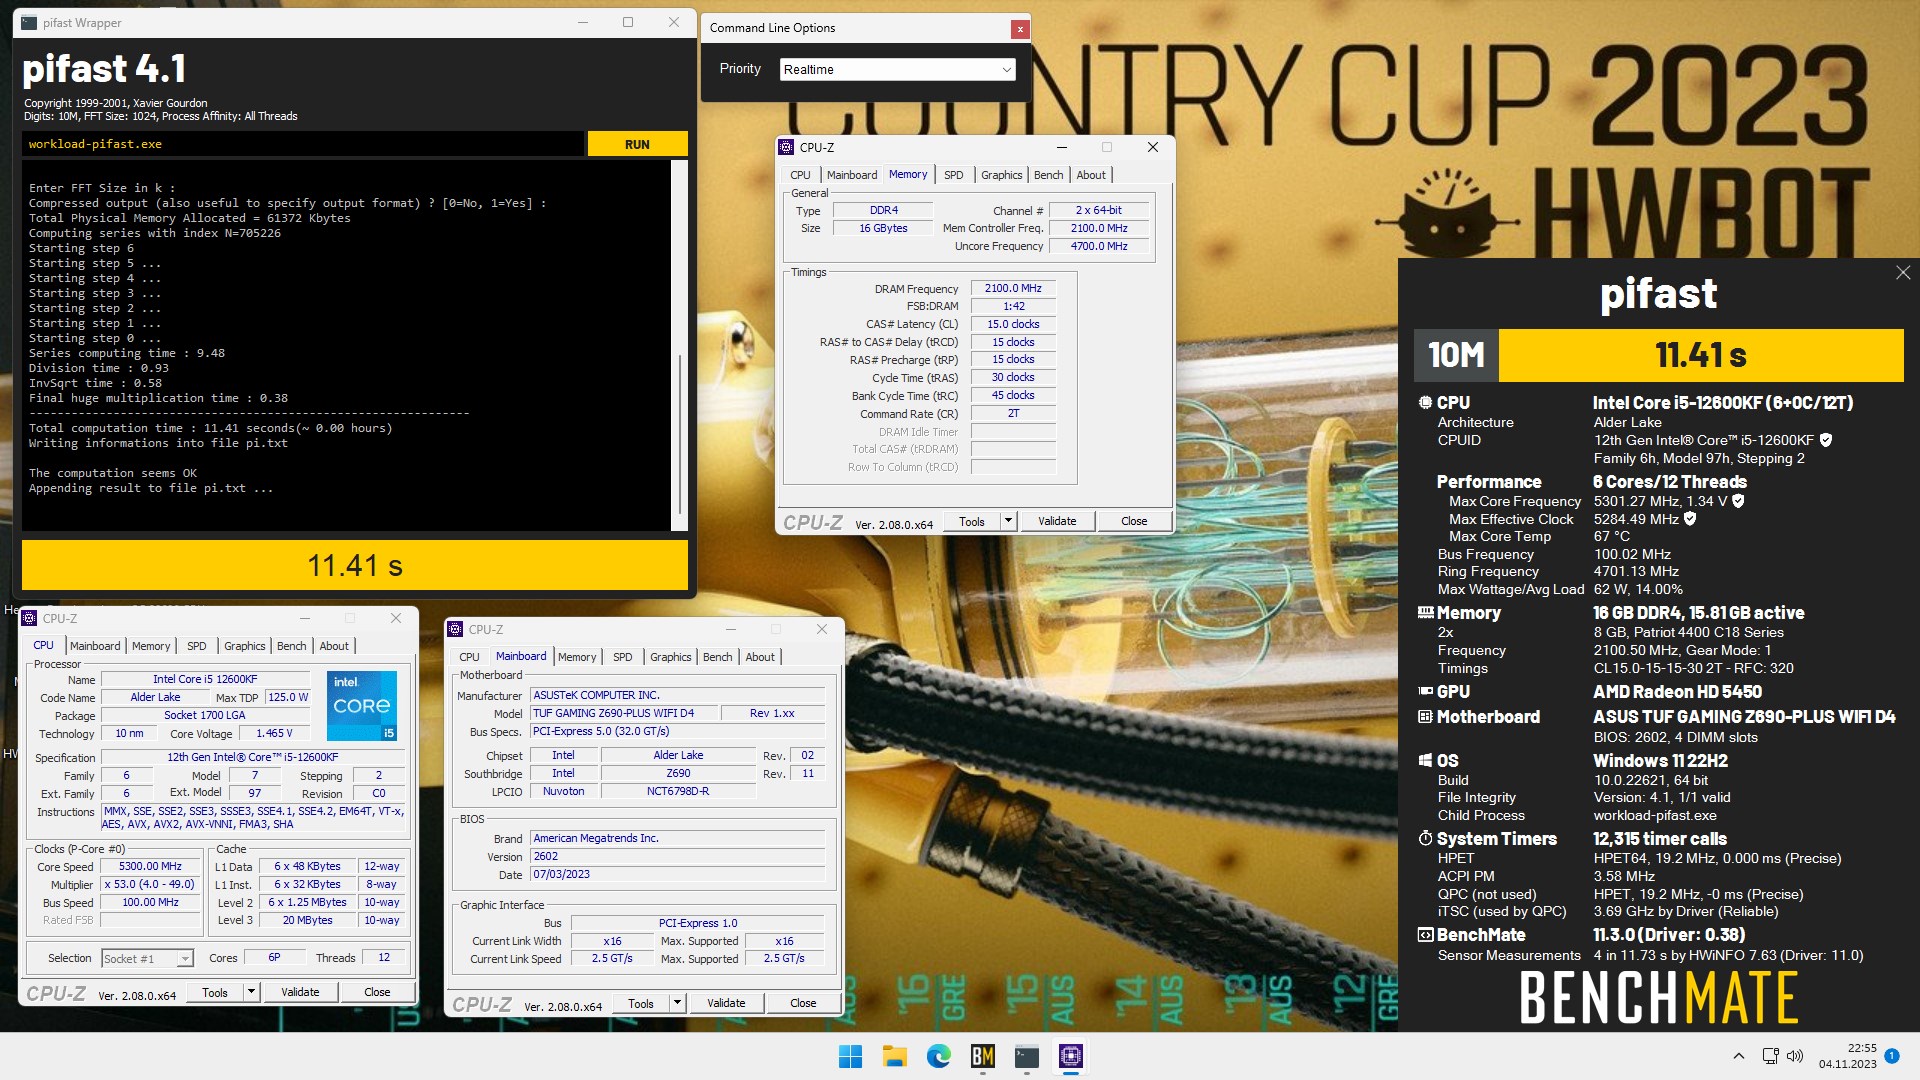Open Memory tab in processor CPU-Z
Viewport: 1920px width, 1080px height.
[151, 646]
